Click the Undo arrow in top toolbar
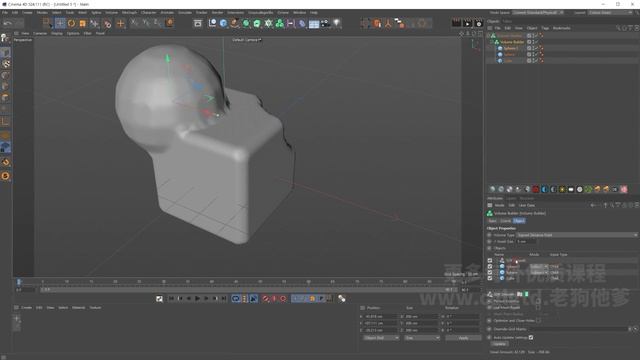 point(8,24)
